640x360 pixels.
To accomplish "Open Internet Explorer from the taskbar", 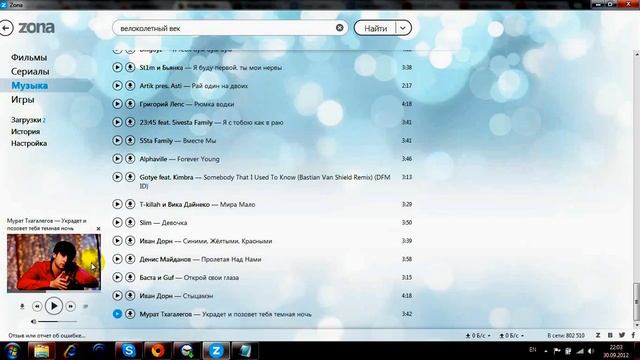I will (71, 350).
